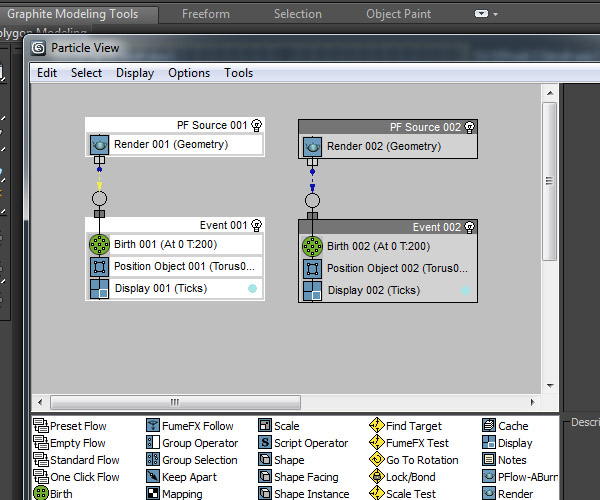Viewport: 600px width, 500px height.
Task: Click Display 002 cyan color swatch
Action: tap(465, 290)
